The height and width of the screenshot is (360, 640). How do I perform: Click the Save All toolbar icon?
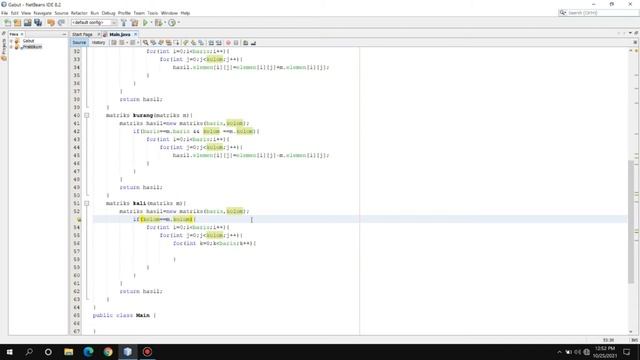38,22
